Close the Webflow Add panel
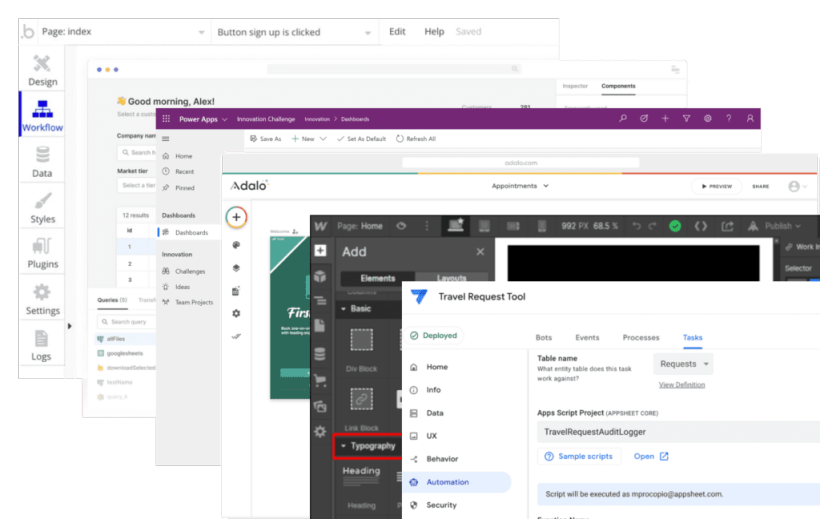The image size is (820, 519). pyautogui.click(x=480, y=252)
